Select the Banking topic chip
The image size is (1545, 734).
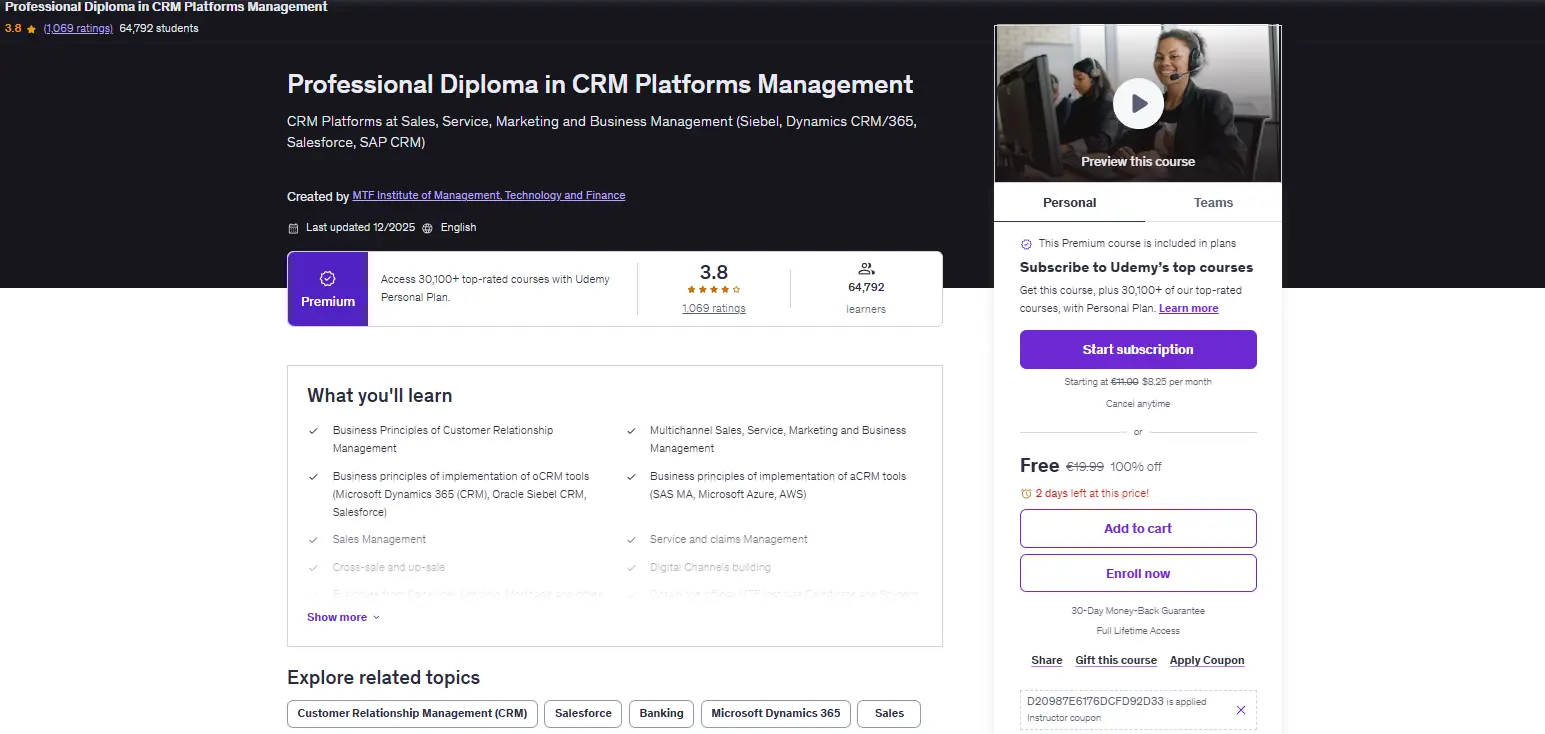point(661,714)
